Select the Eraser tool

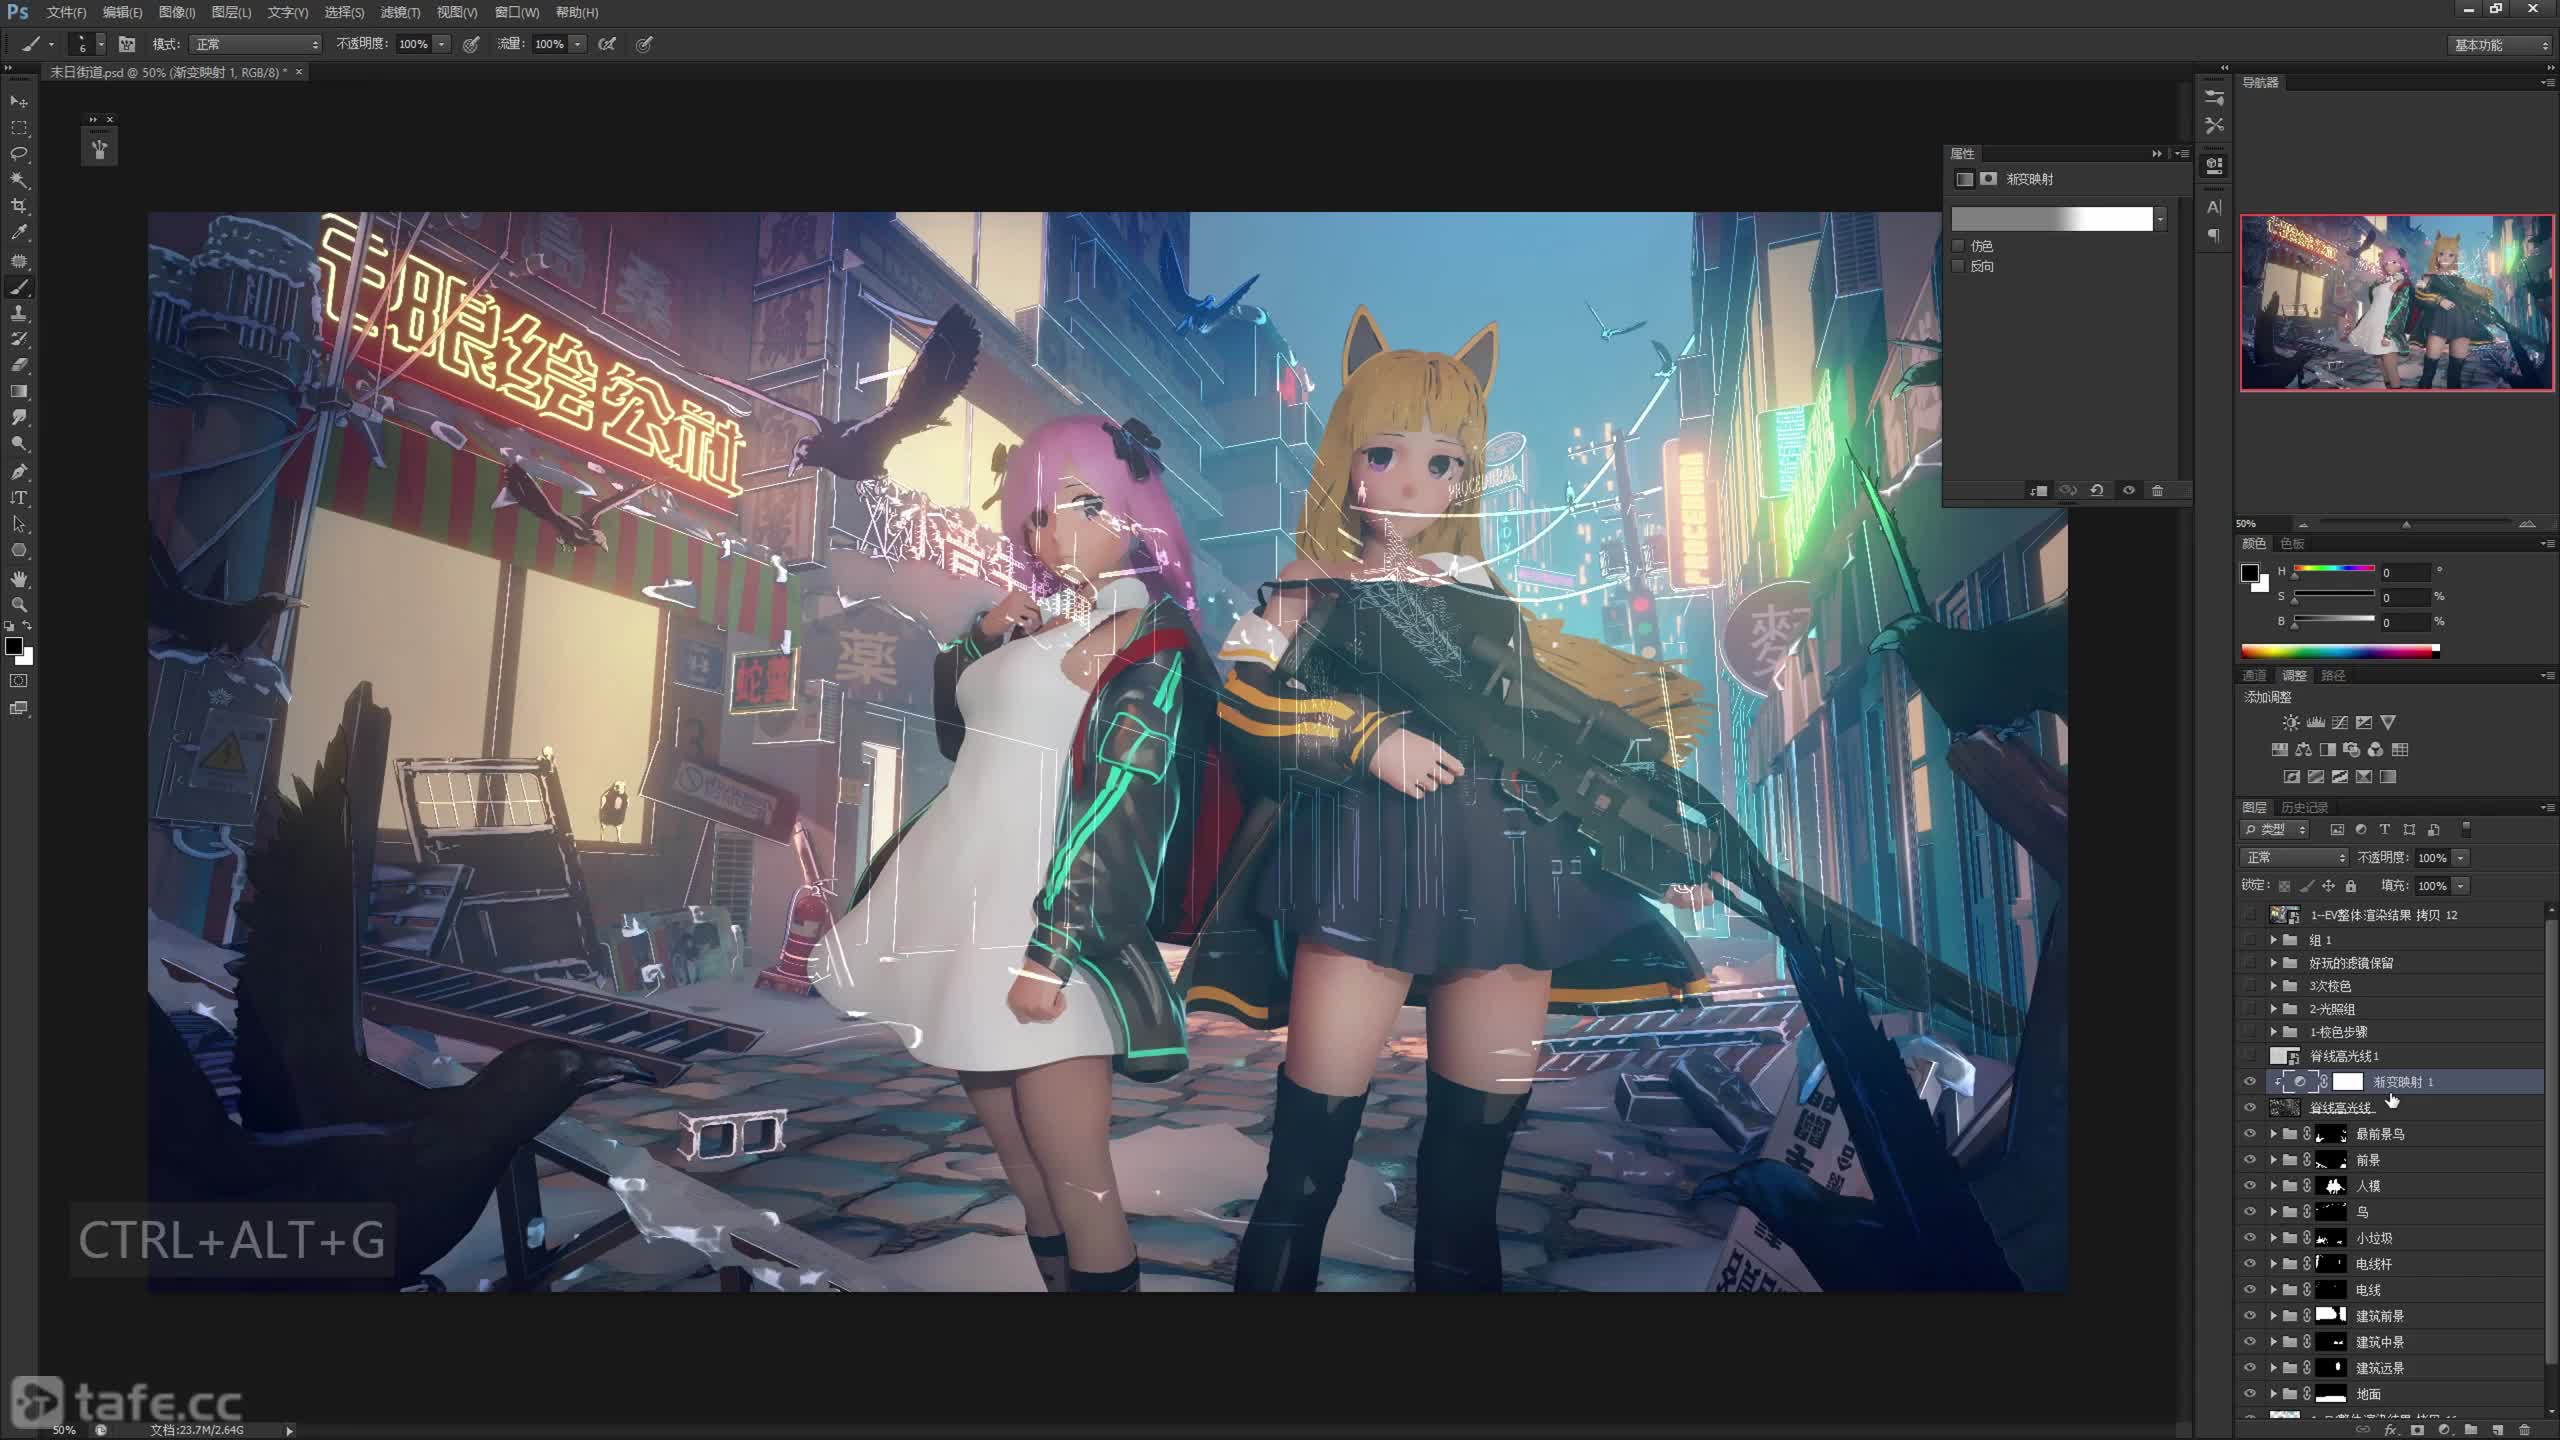point(19,366)
